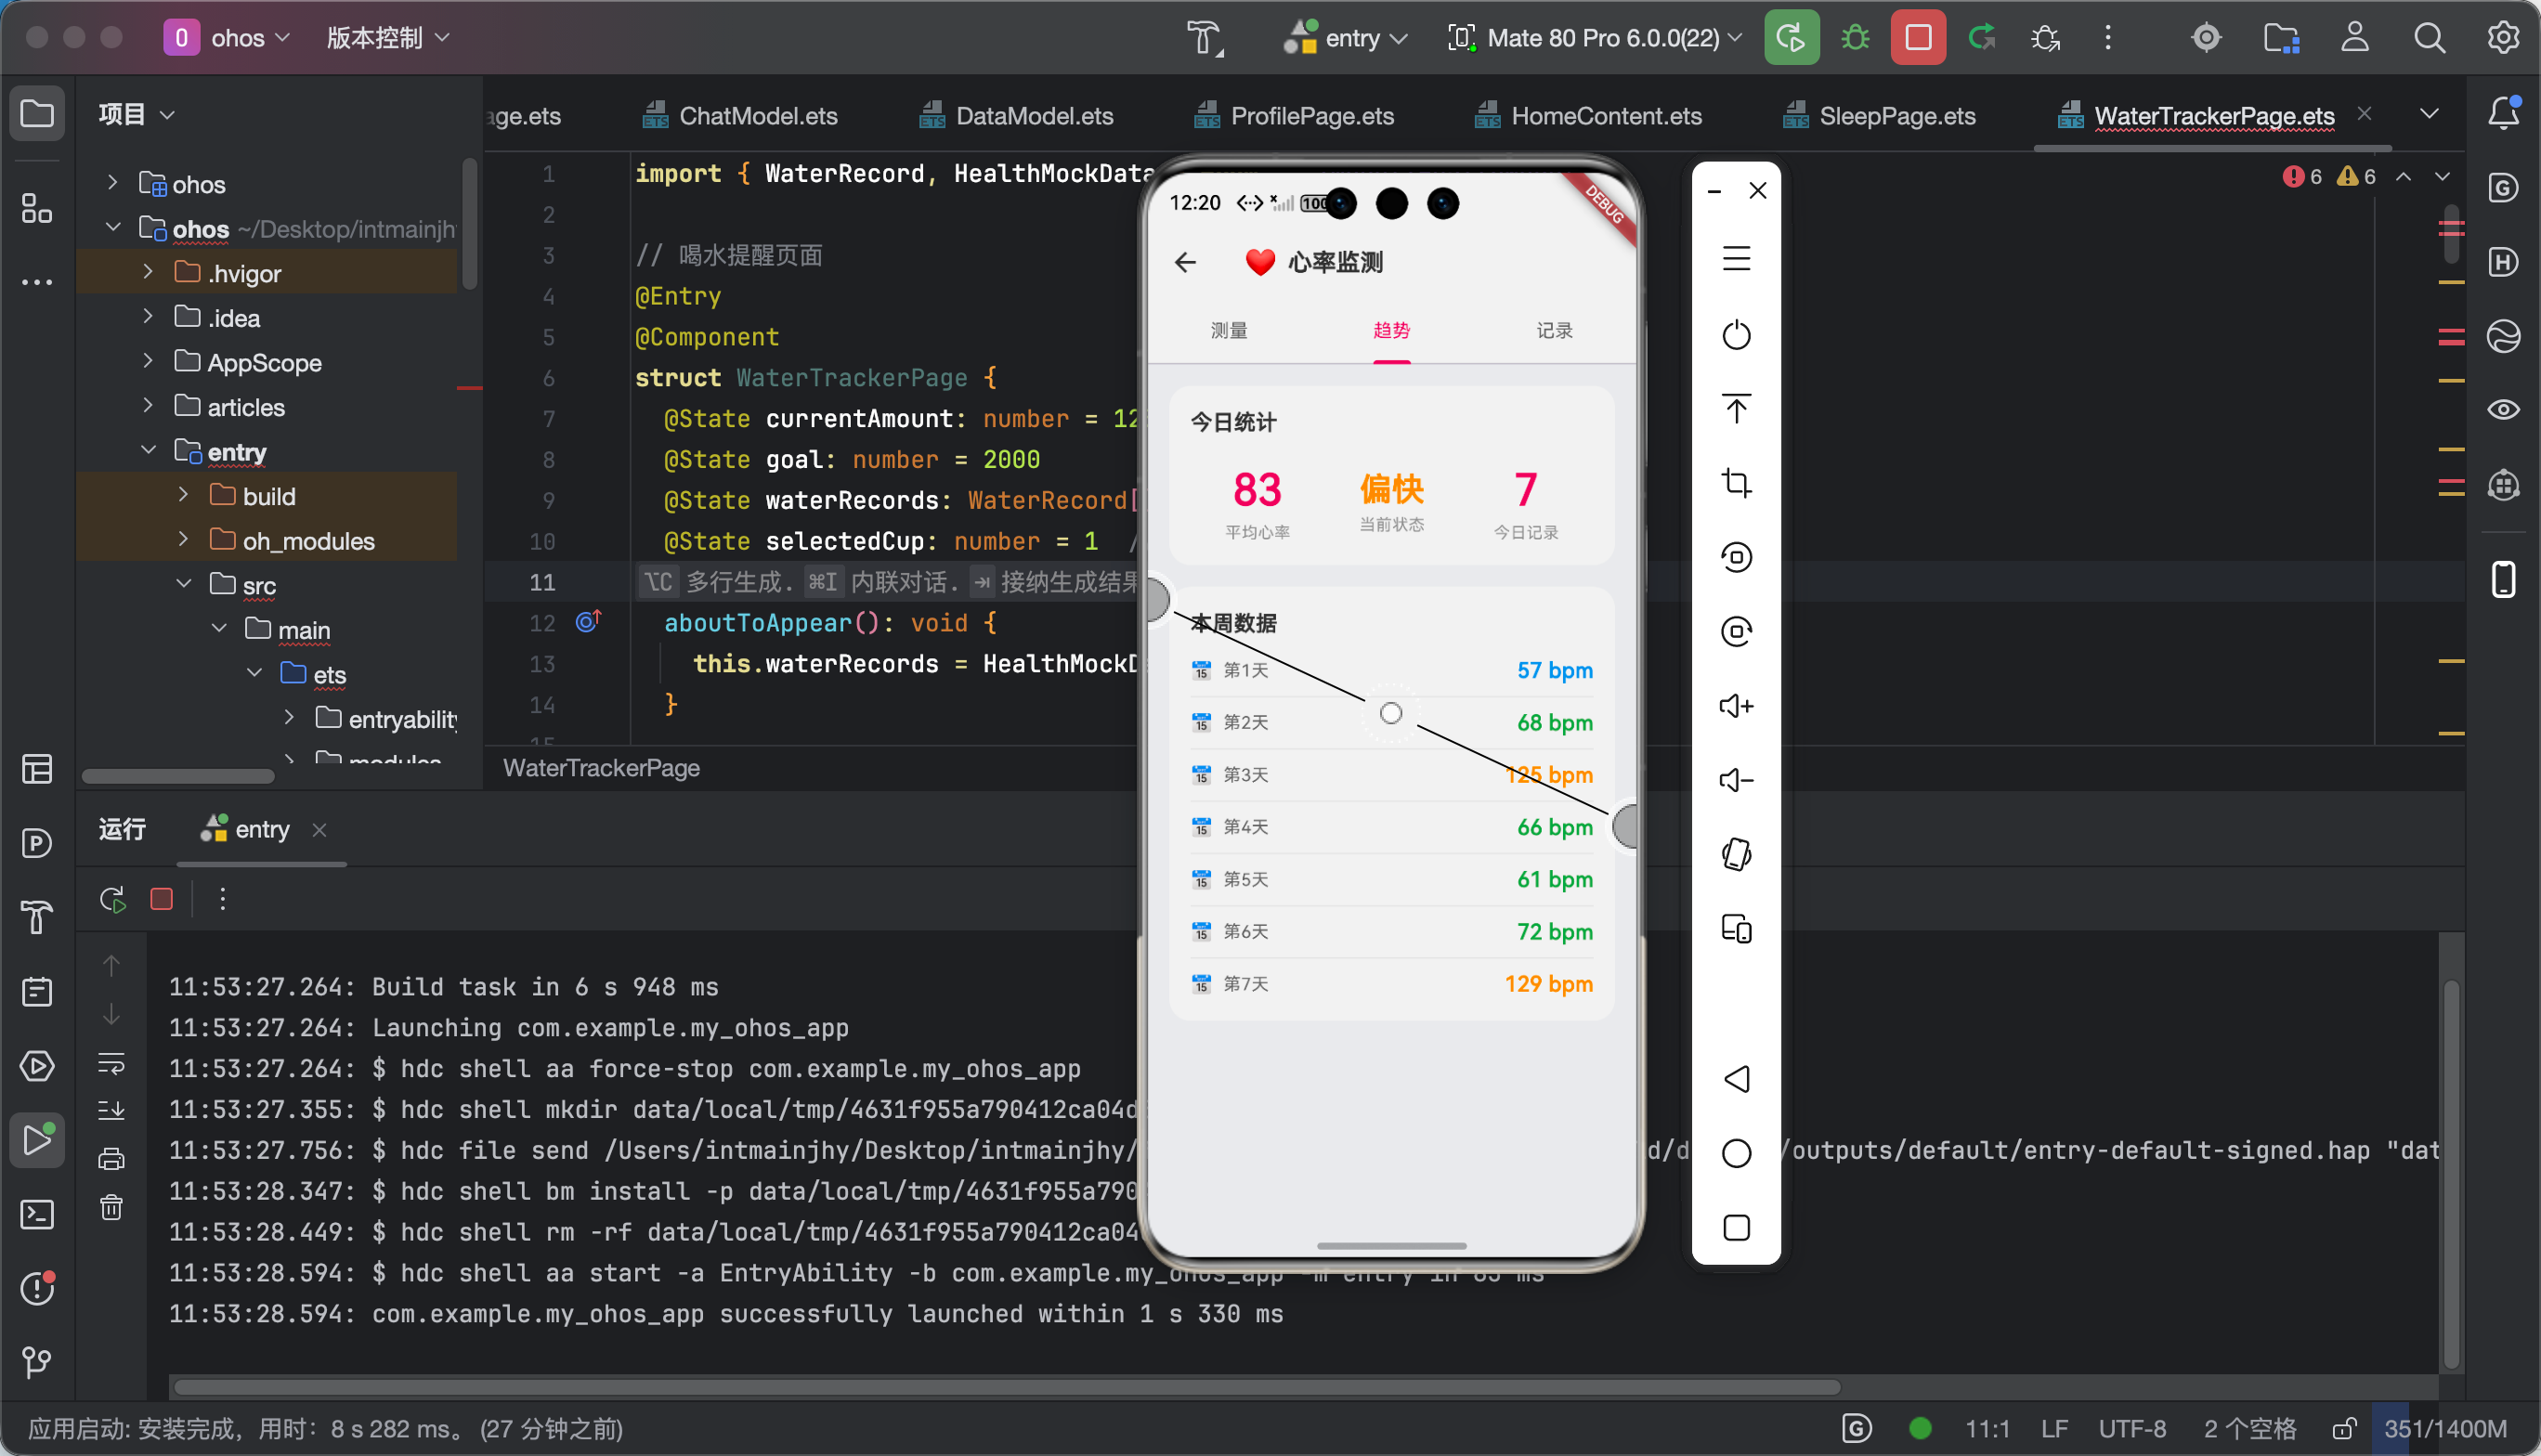The image size is (2541, 1456).
Task: Toggle the Run tool window button
Action: pos(37,1140)
